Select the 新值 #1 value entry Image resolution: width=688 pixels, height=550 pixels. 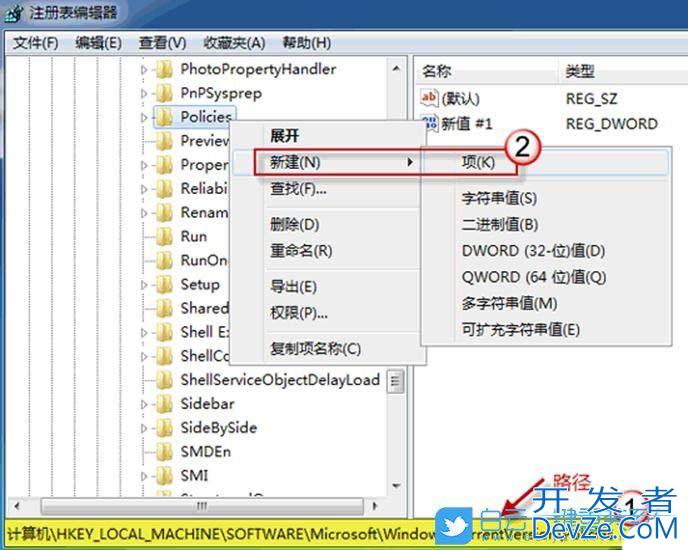[x=466, y=124]
